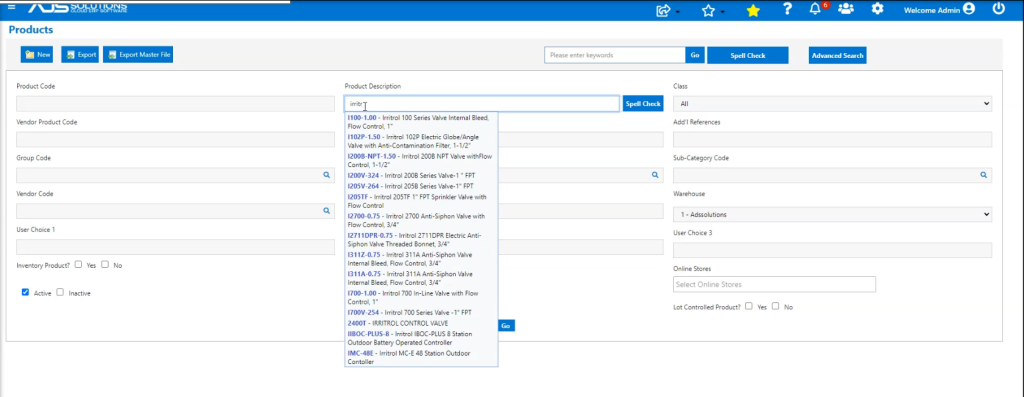1024x397 pixels.
Task: Click the Vendor Code field
Action: 176,211
